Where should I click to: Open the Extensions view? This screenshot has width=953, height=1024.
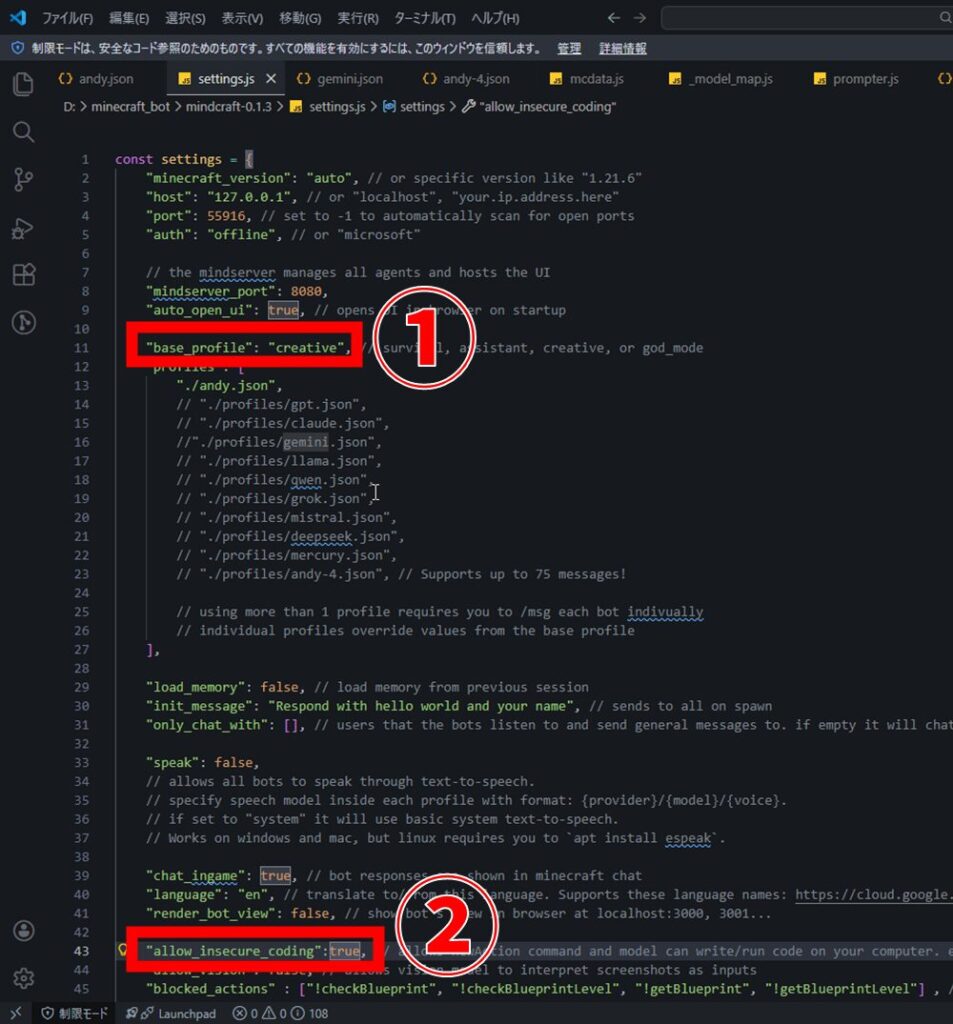(23, 275)
